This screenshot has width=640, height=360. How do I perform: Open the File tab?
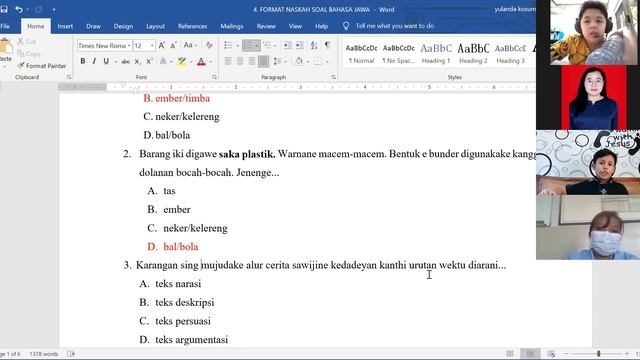[x=5, y=26]
